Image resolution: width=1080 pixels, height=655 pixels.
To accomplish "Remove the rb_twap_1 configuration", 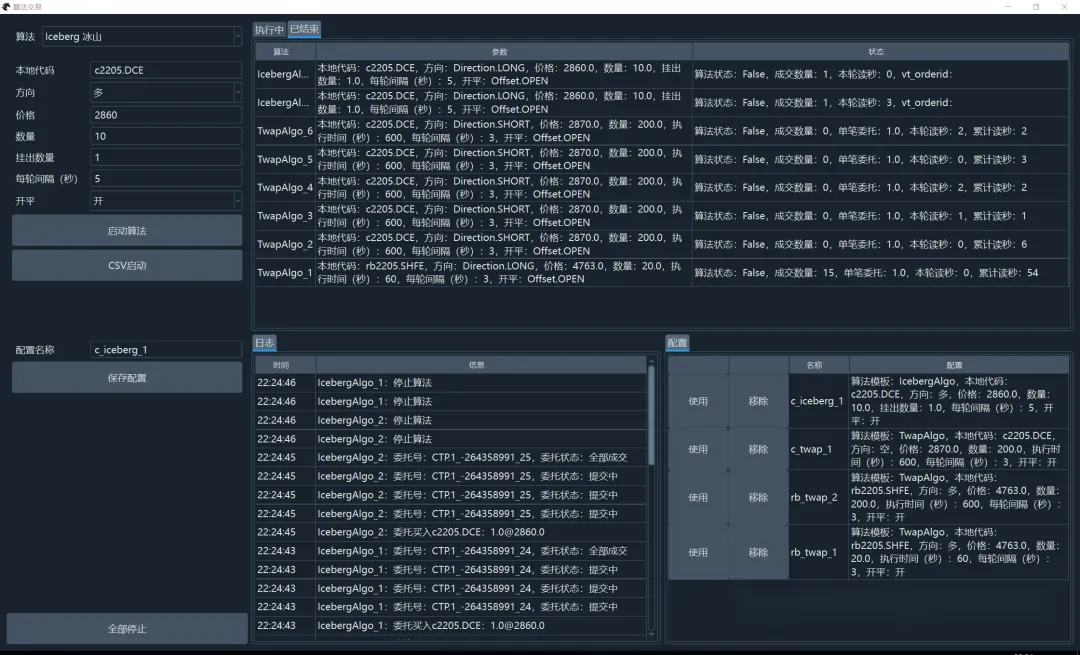I will pos(758,552).
